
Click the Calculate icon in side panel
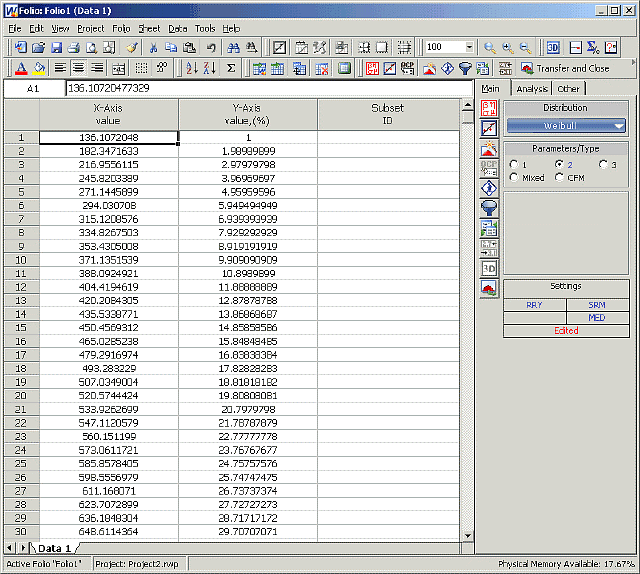pyautogui.click(x=489, y=108)
